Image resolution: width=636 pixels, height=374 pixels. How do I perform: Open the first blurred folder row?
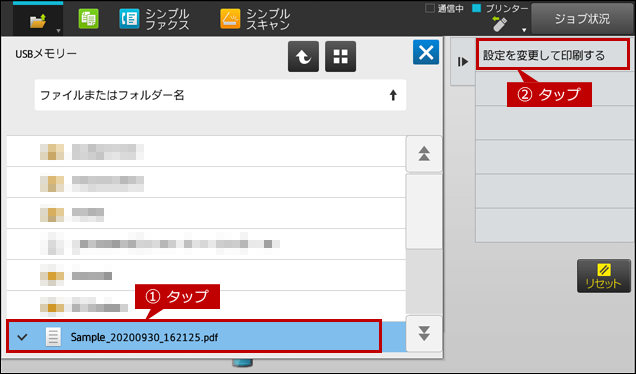(x=206, y=152)
